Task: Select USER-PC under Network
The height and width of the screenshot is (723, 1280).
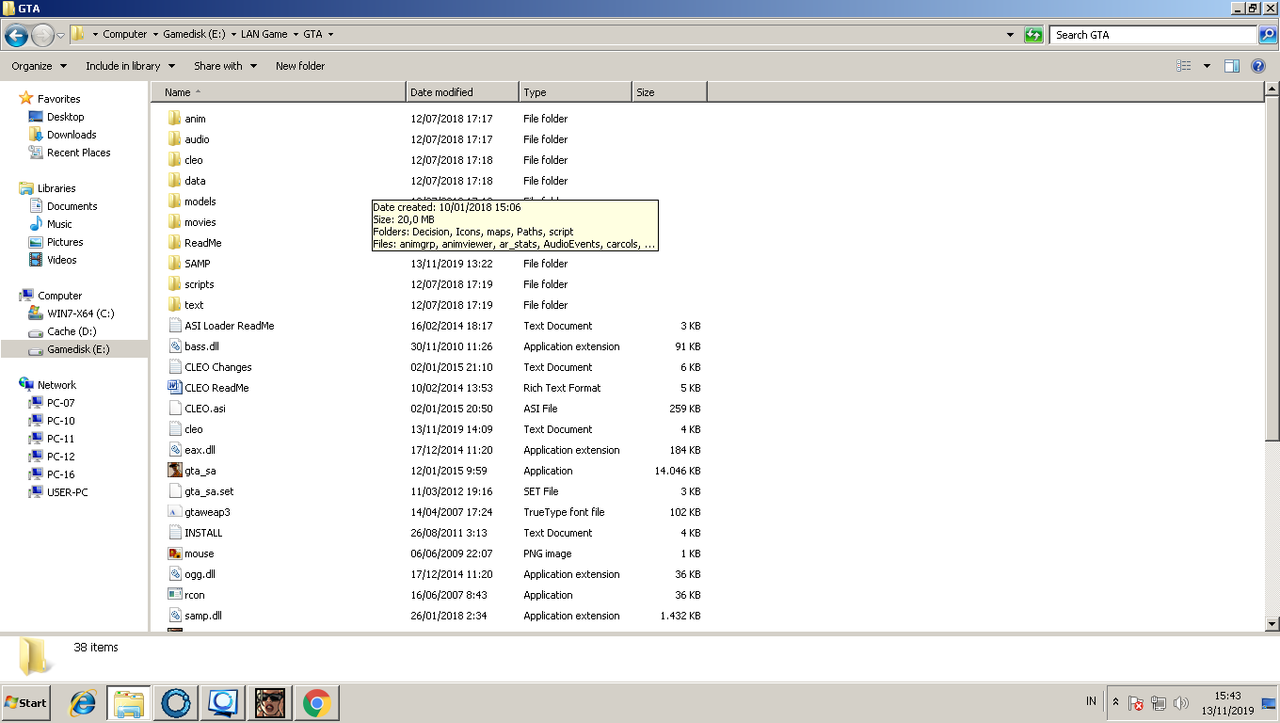Action: click(67, 493)
